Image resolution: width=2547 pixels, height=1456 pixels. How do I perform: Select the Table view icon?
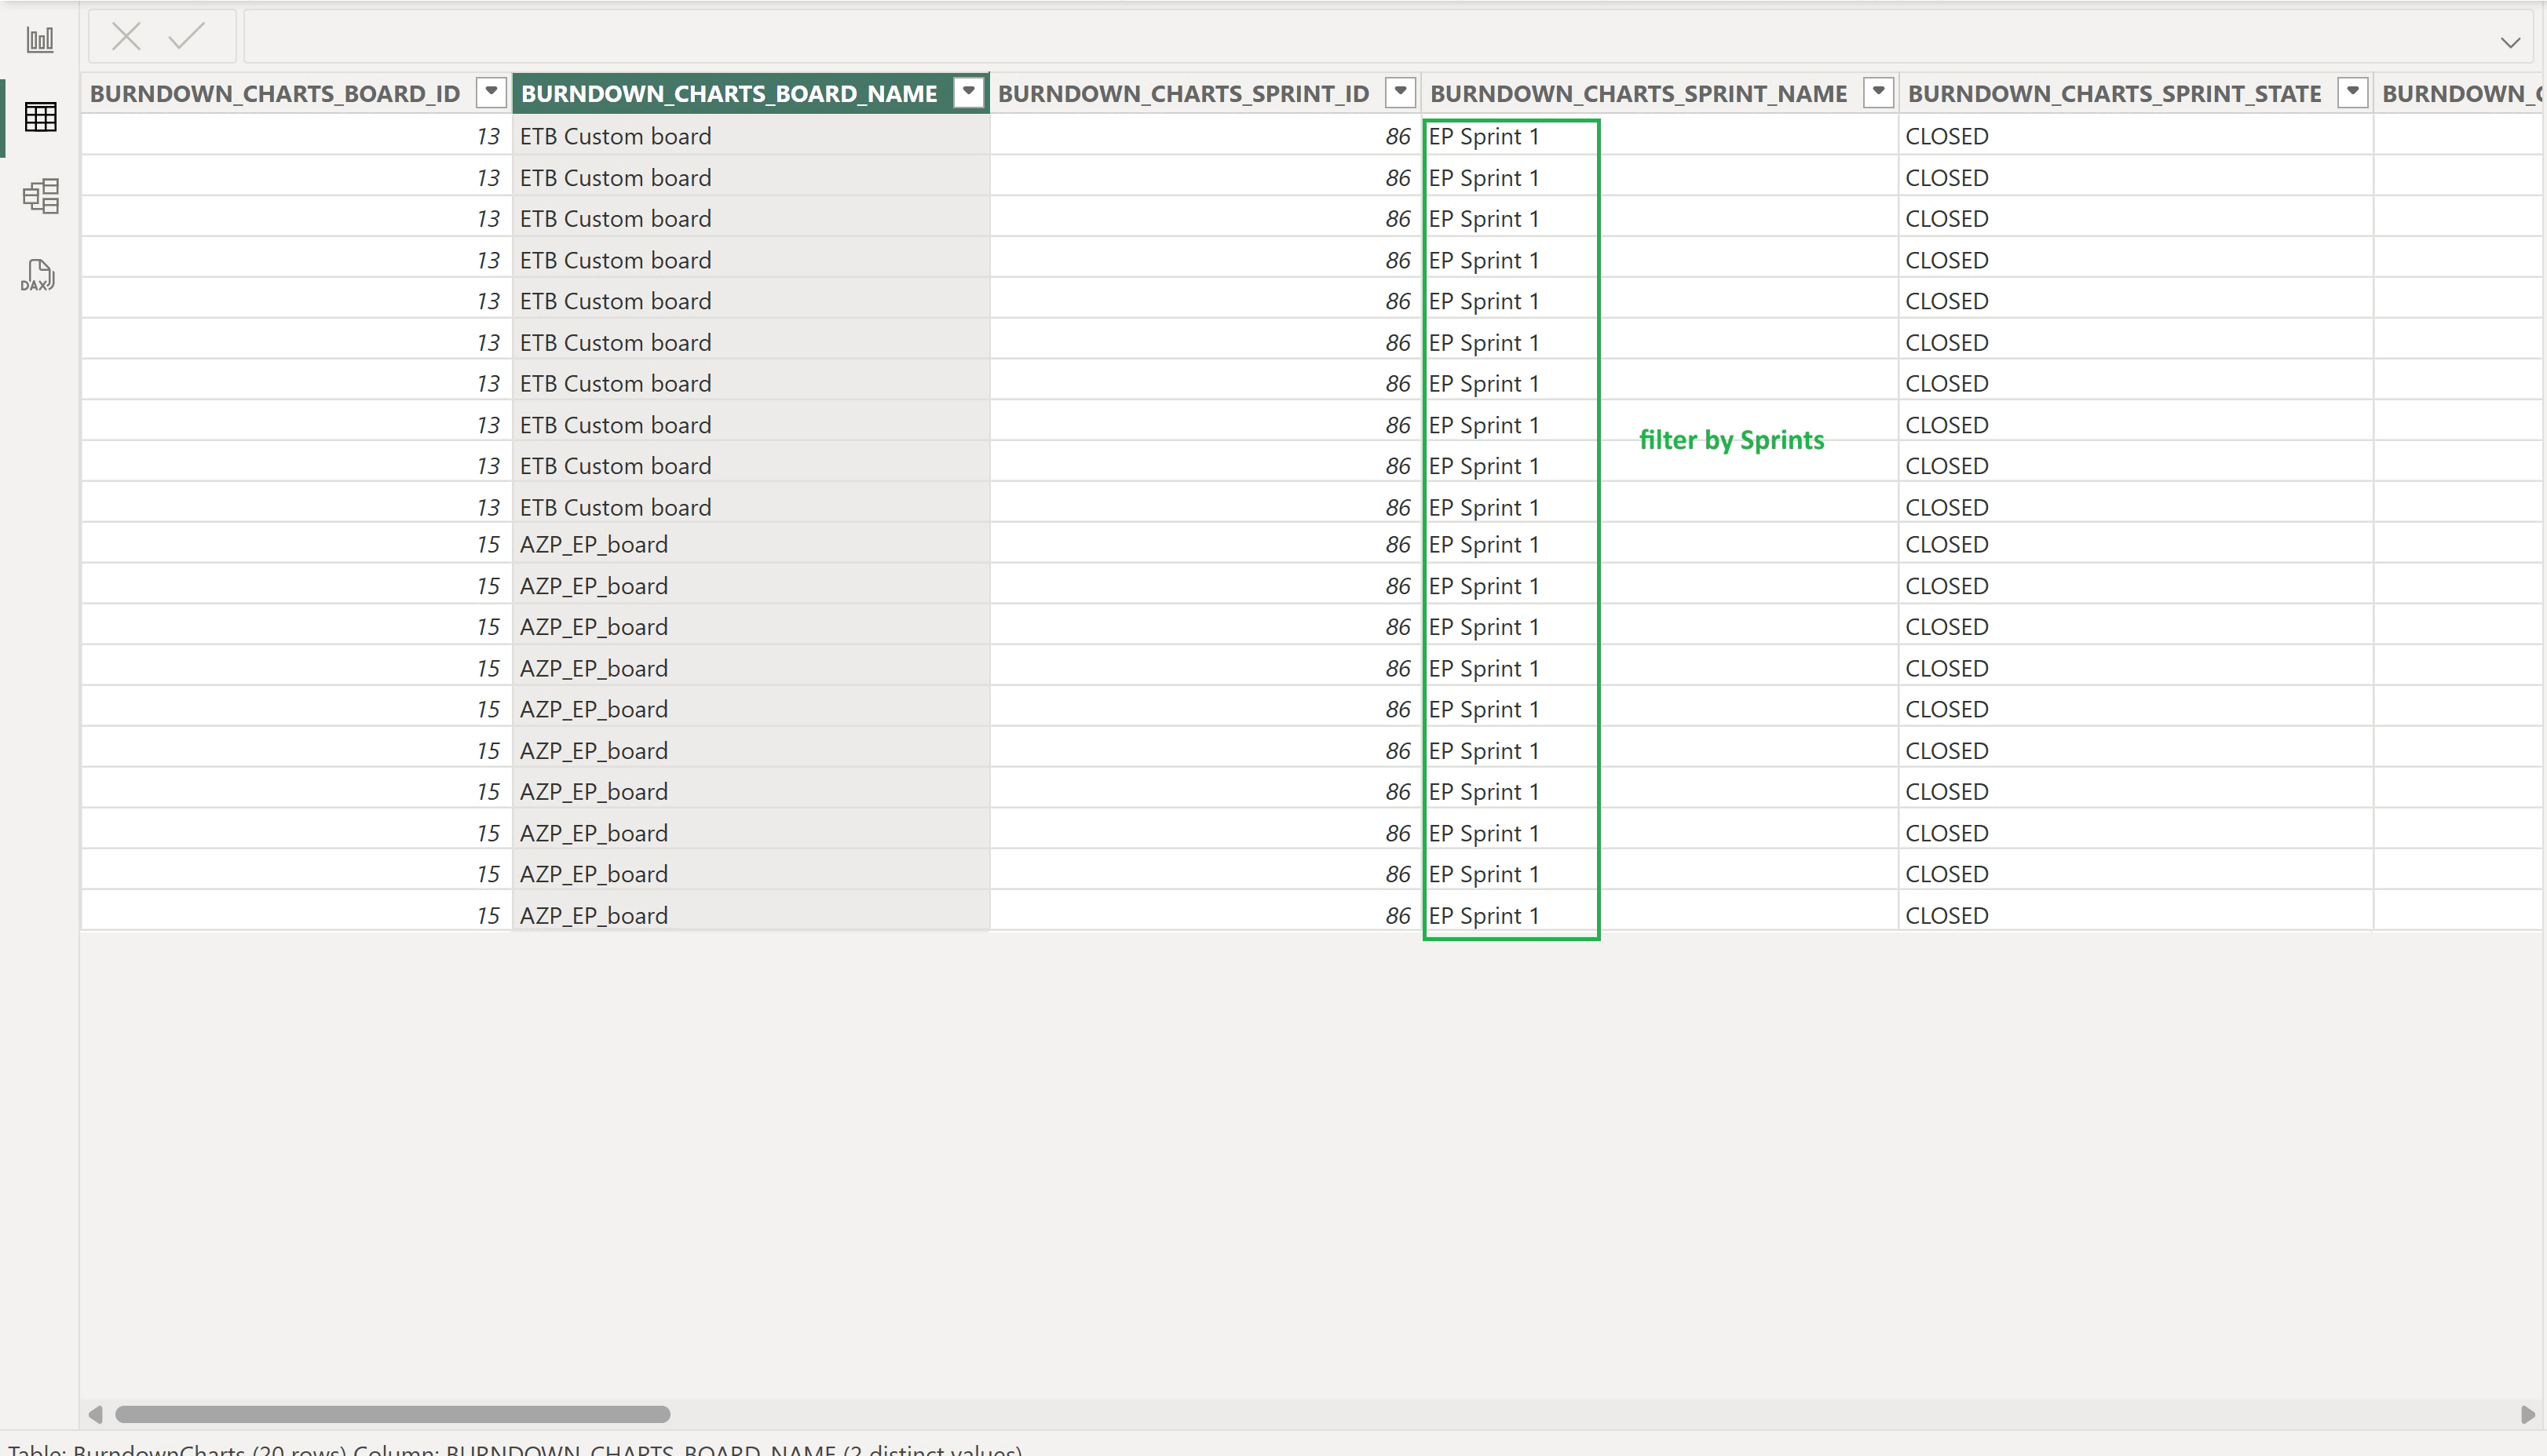(40, 117)
